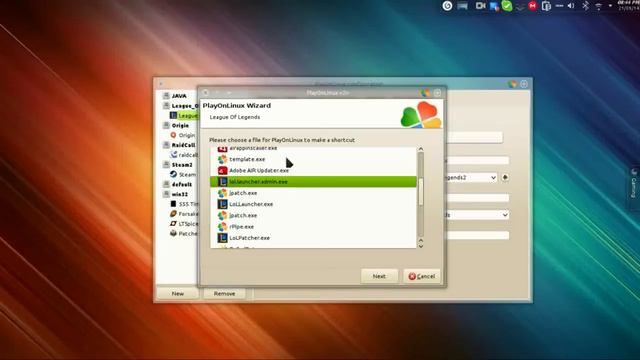The height and width of the screenshot is (360, 640).
Task: Click the text field above gends2 dropdown
Action: [478, 160]
